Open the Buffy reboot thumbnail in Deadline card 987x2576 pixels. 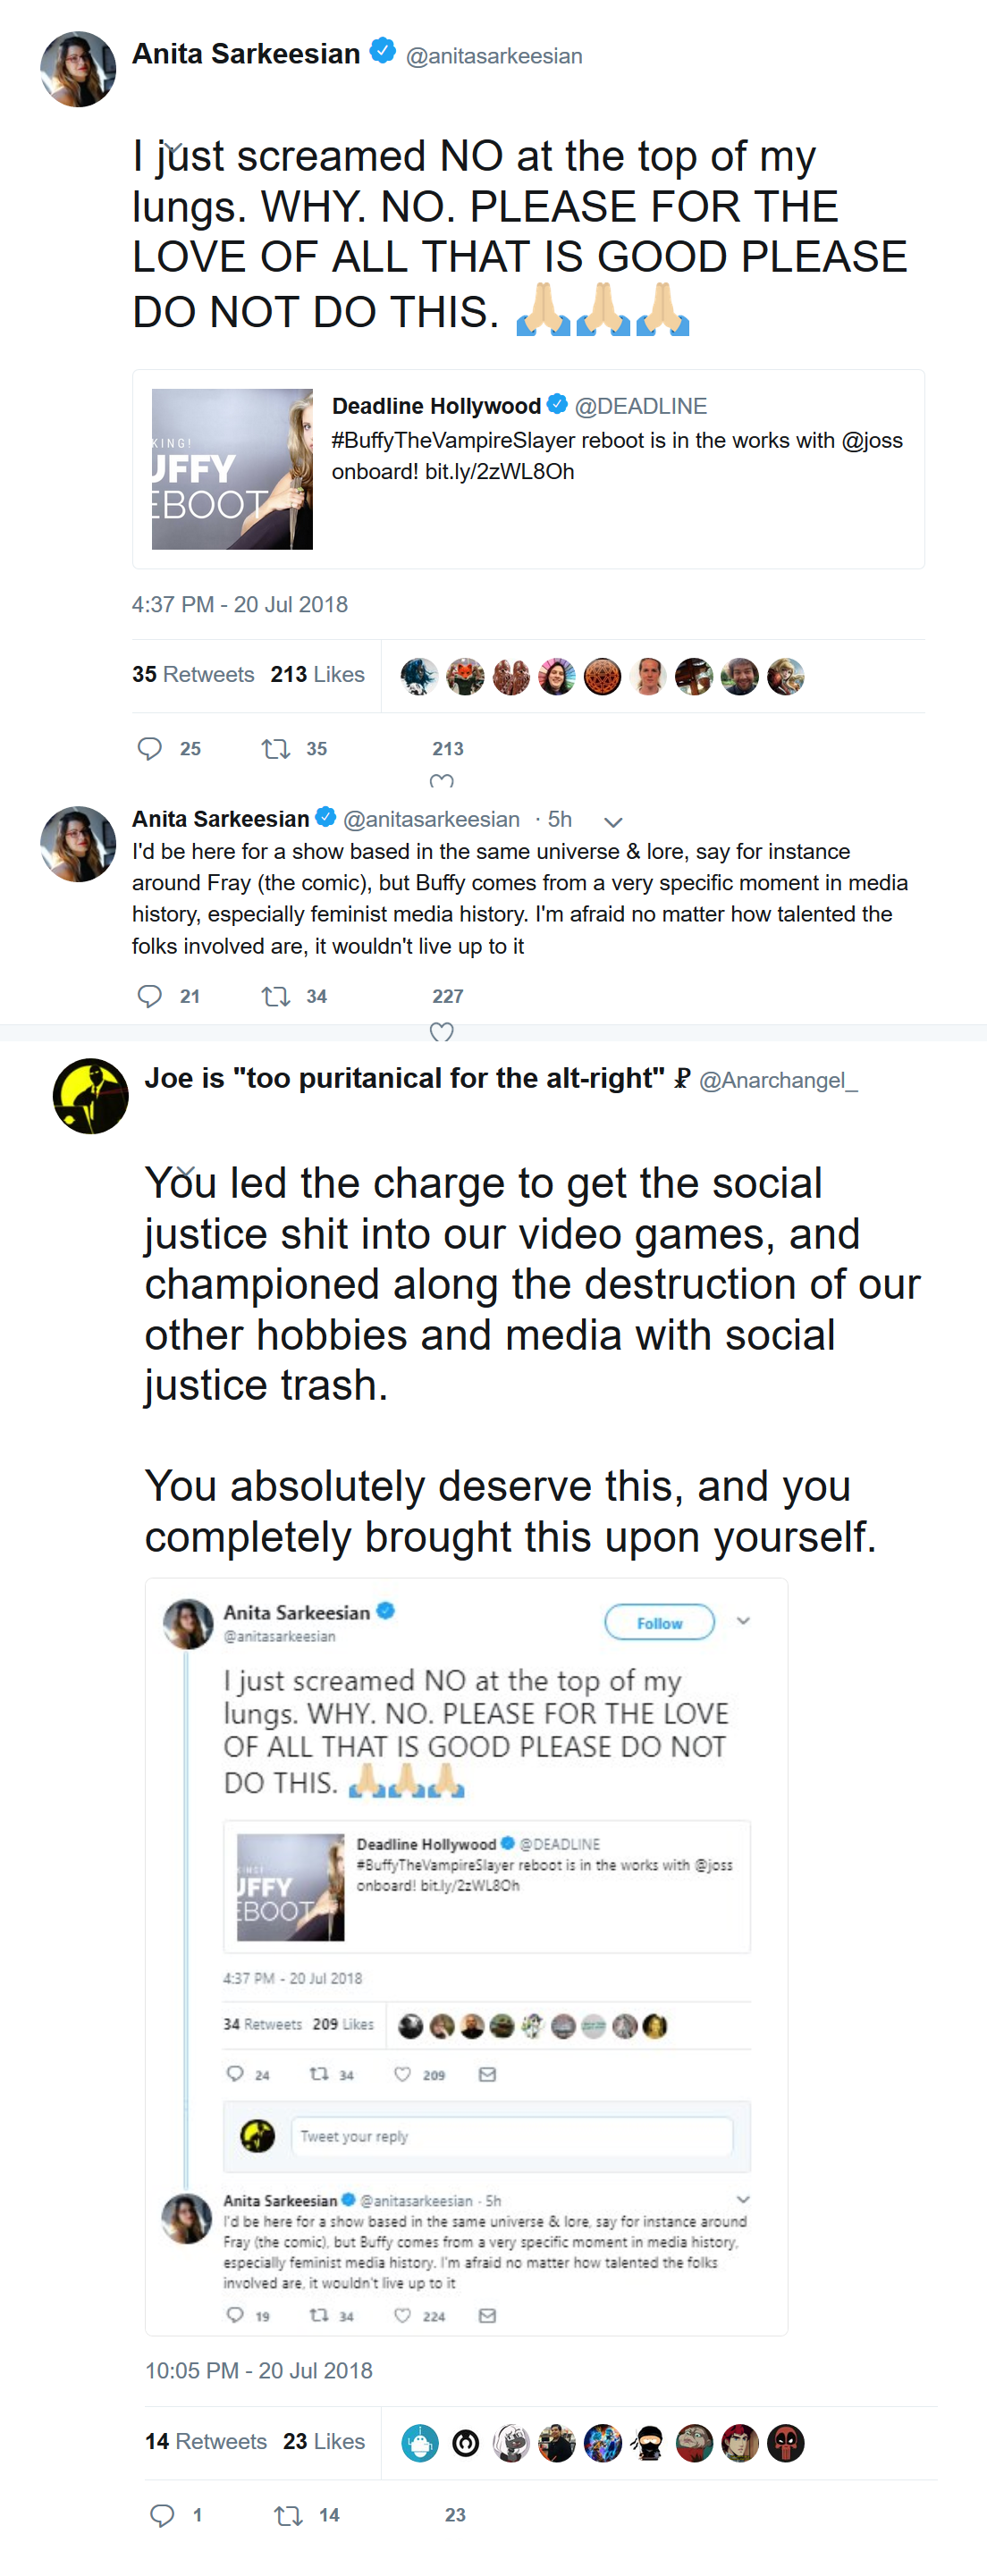coord(232,469)
